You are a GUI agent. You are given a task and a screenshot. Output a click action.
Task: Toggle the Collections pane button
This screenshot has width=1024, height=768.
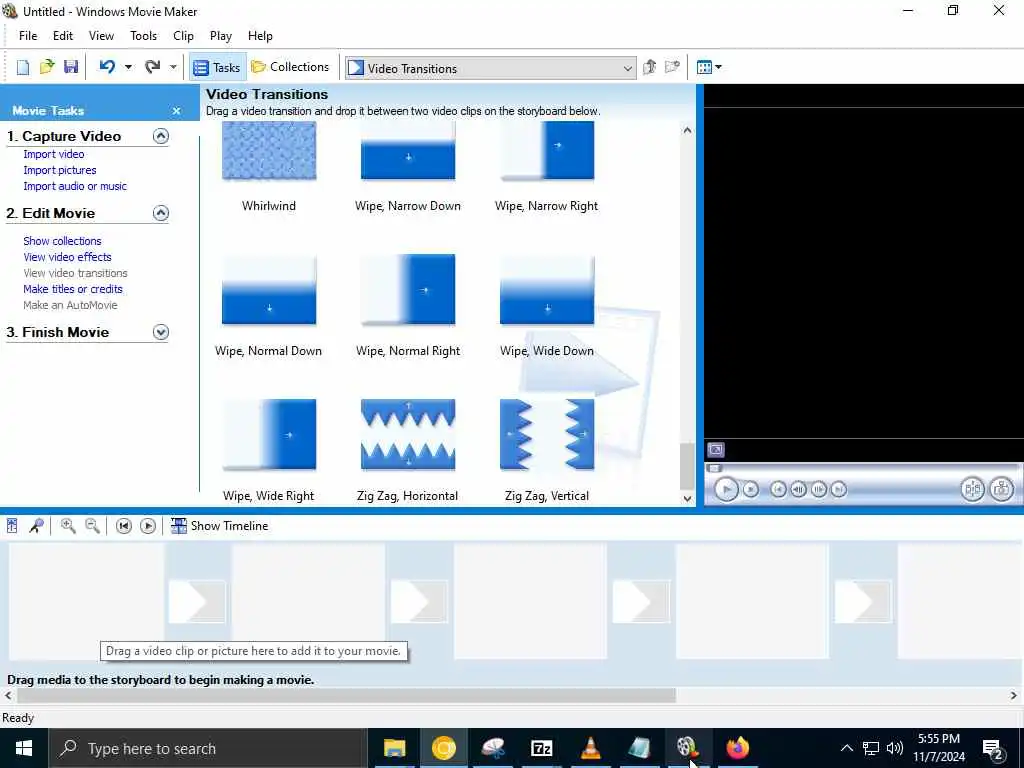pos(291,67)
